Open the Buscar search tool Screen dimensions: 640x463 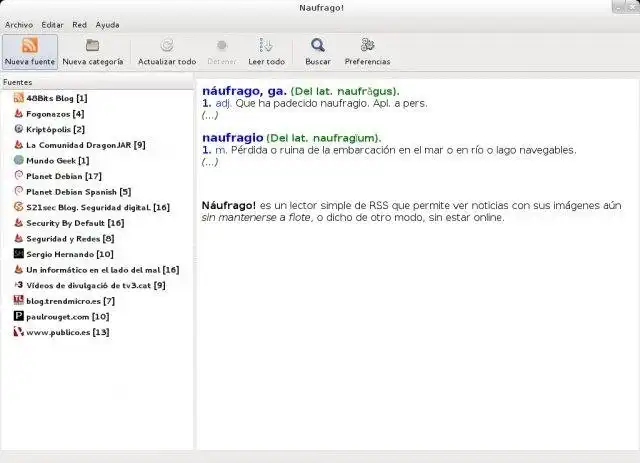[x=318, y=52]
